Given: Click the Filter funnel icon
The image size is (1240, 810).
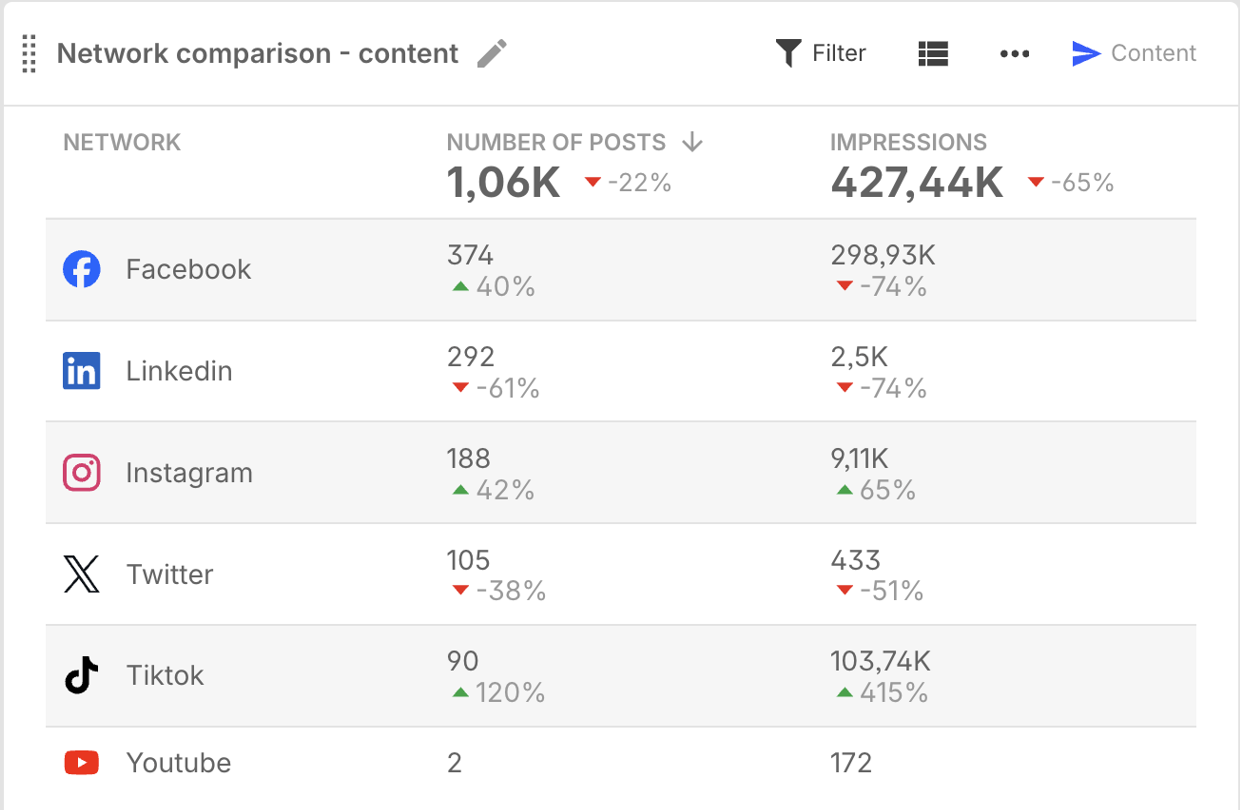Looking at the screenshot, I should coord(789,52).
